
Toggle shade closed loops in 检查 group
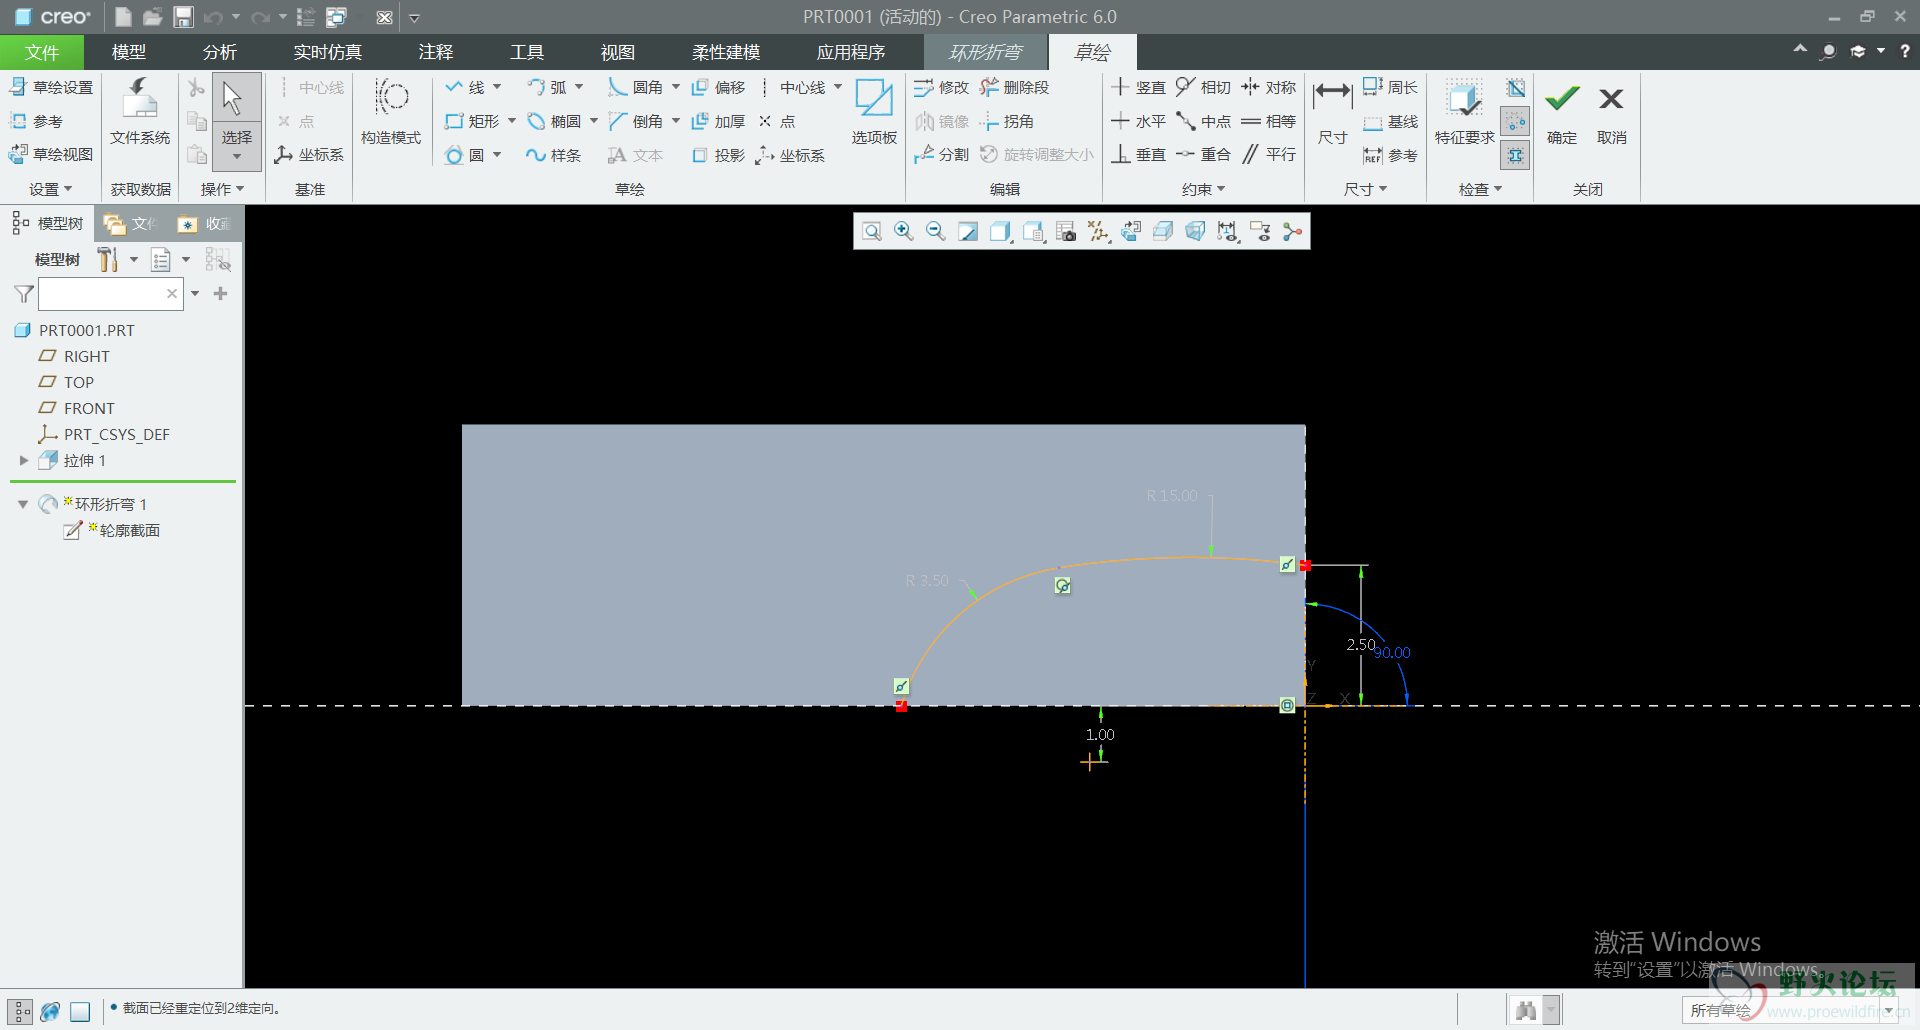(1515, 155)
